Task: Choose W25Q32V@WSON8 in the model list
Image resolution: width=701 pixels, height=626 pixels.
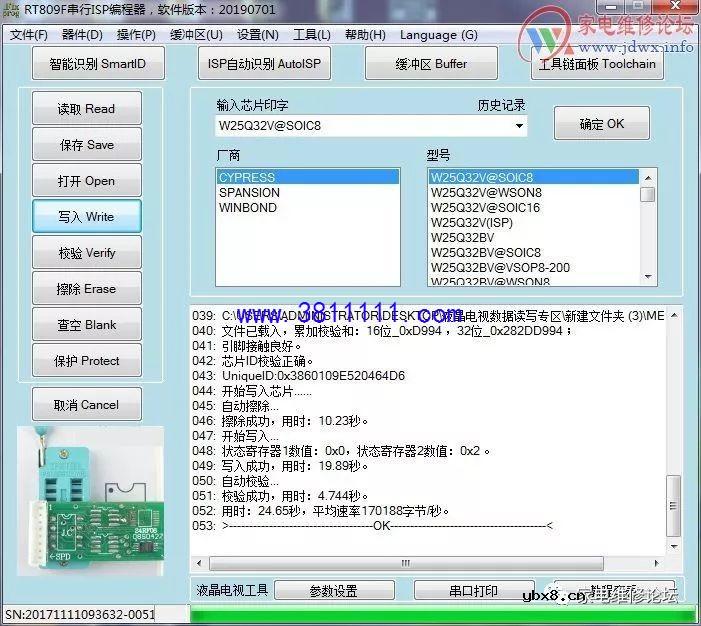Action: pyautogui.click(x=486, y=193)
